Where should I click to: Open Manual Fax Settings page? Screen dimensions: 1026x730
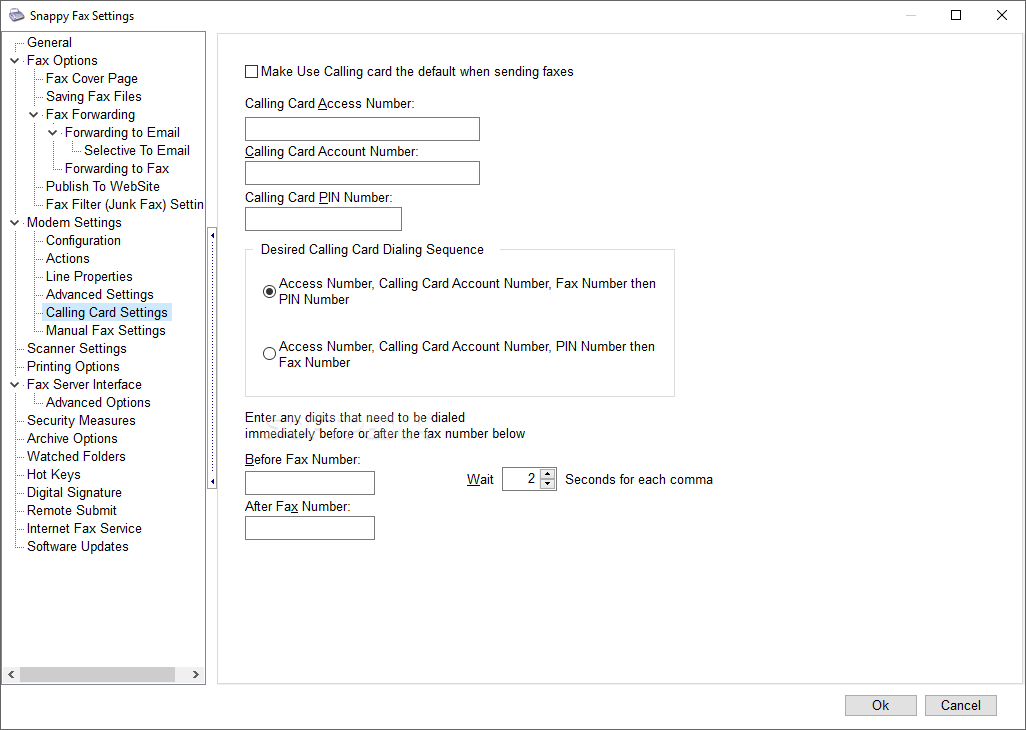105,330
